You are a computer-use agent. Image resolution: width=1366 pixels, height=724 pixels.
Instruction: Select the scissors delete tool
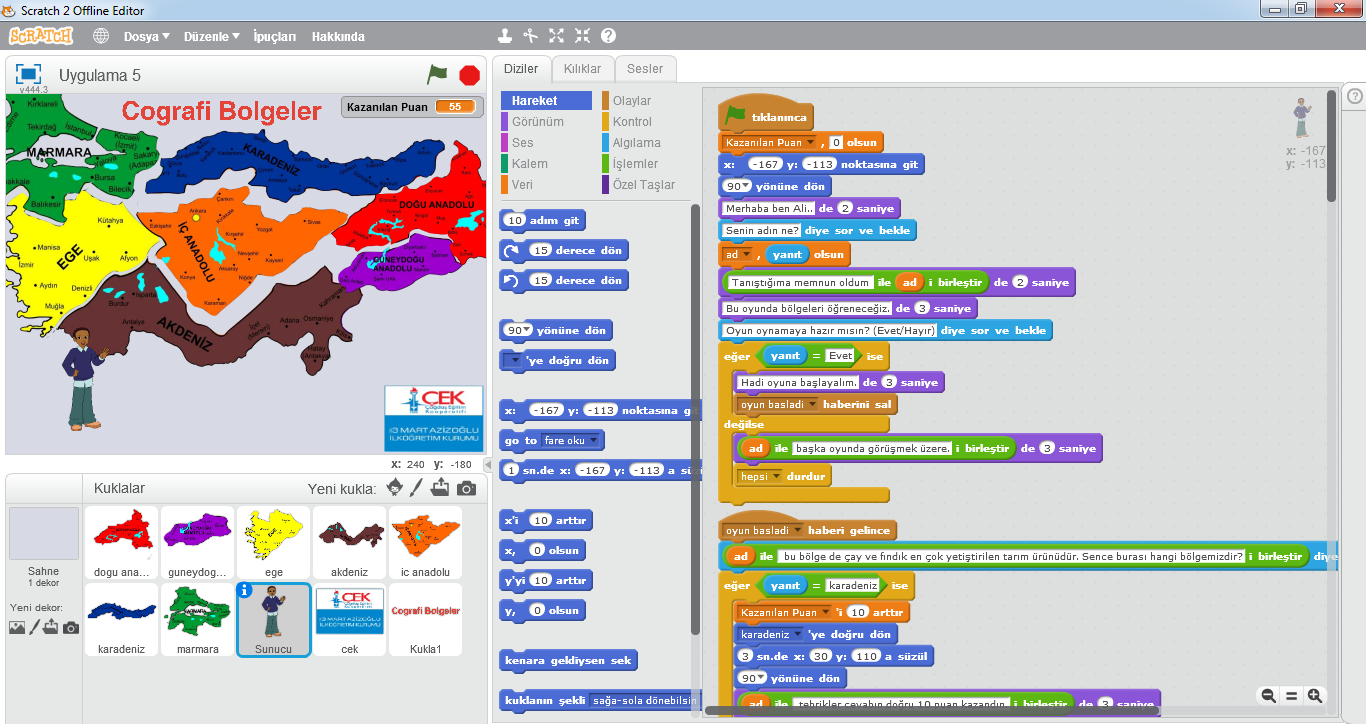tap(531, 36)
